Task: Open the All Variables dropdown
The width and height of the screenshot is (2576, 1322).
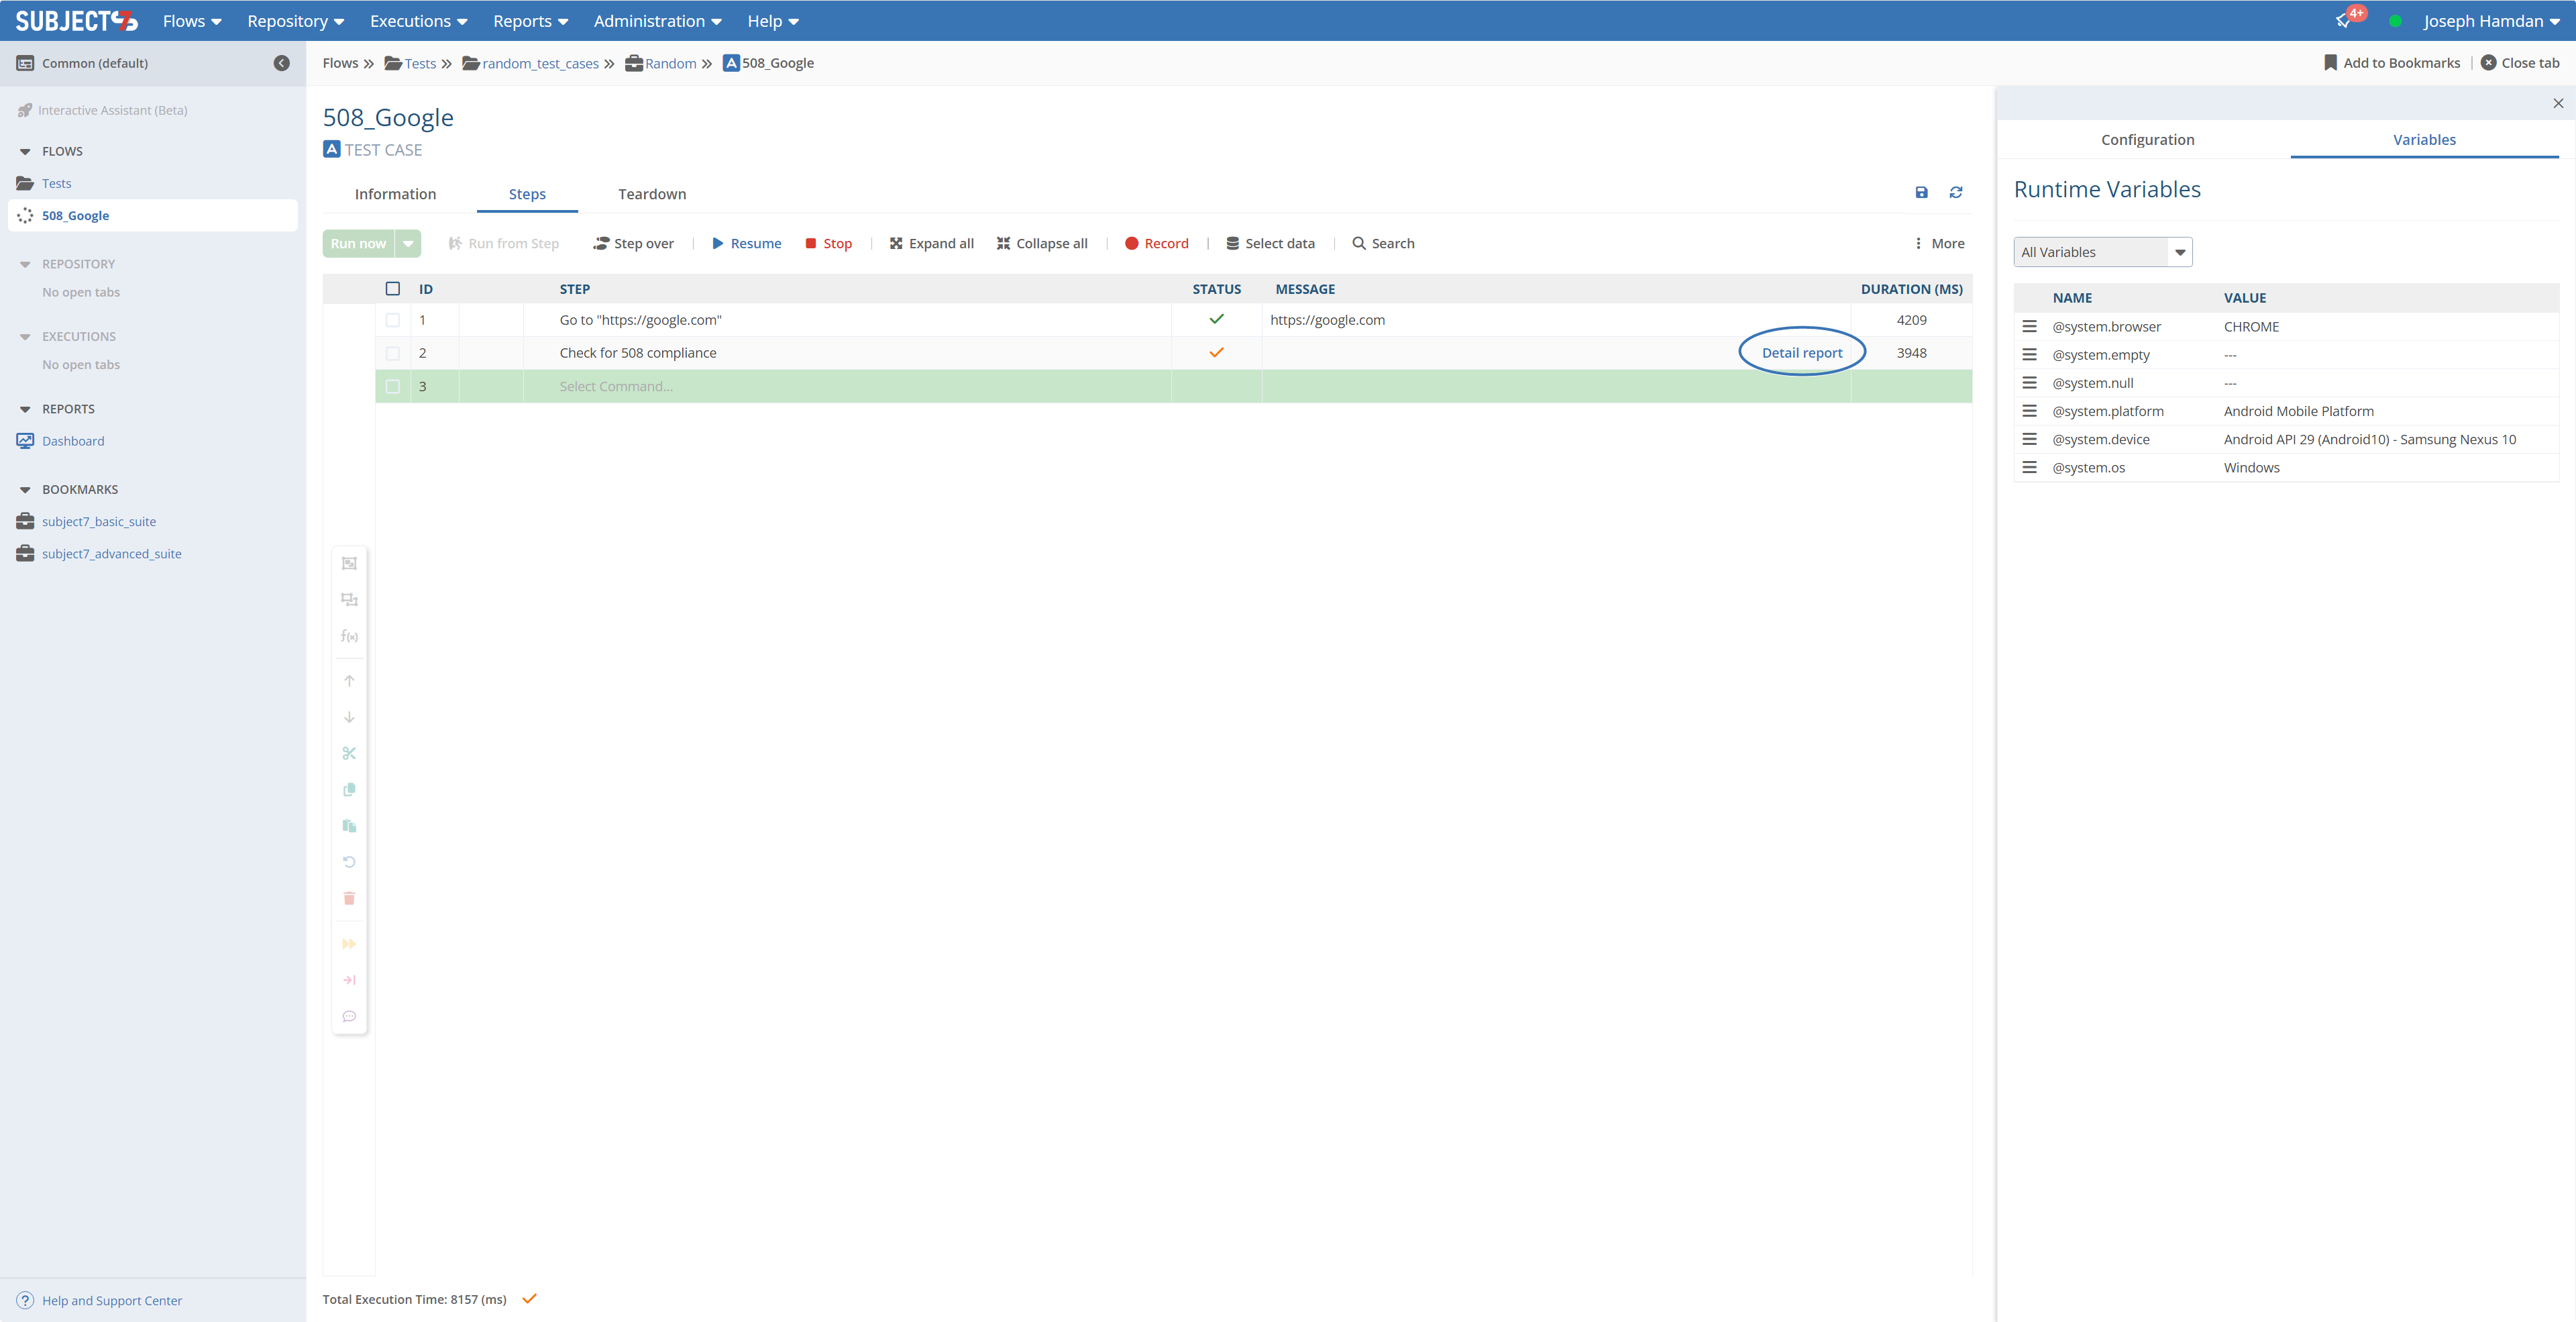Action: click(2102, 252)
